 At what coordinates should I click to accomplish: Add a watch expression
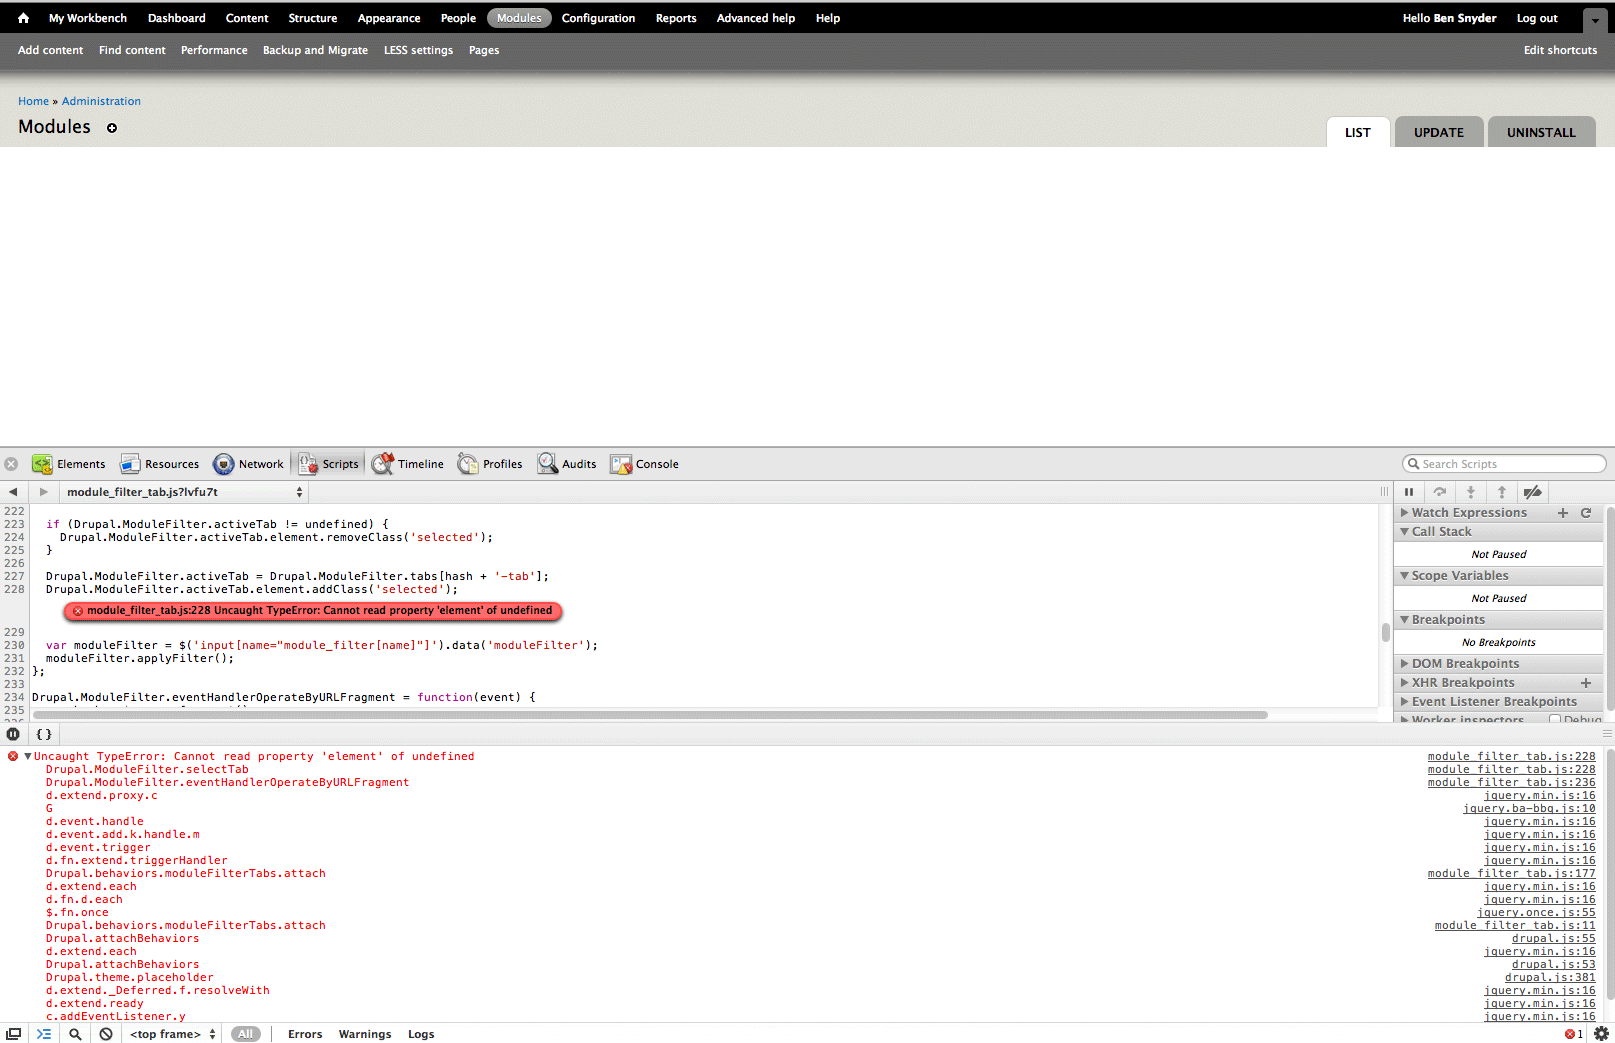pyautogui.click(x=1563, y=513)
